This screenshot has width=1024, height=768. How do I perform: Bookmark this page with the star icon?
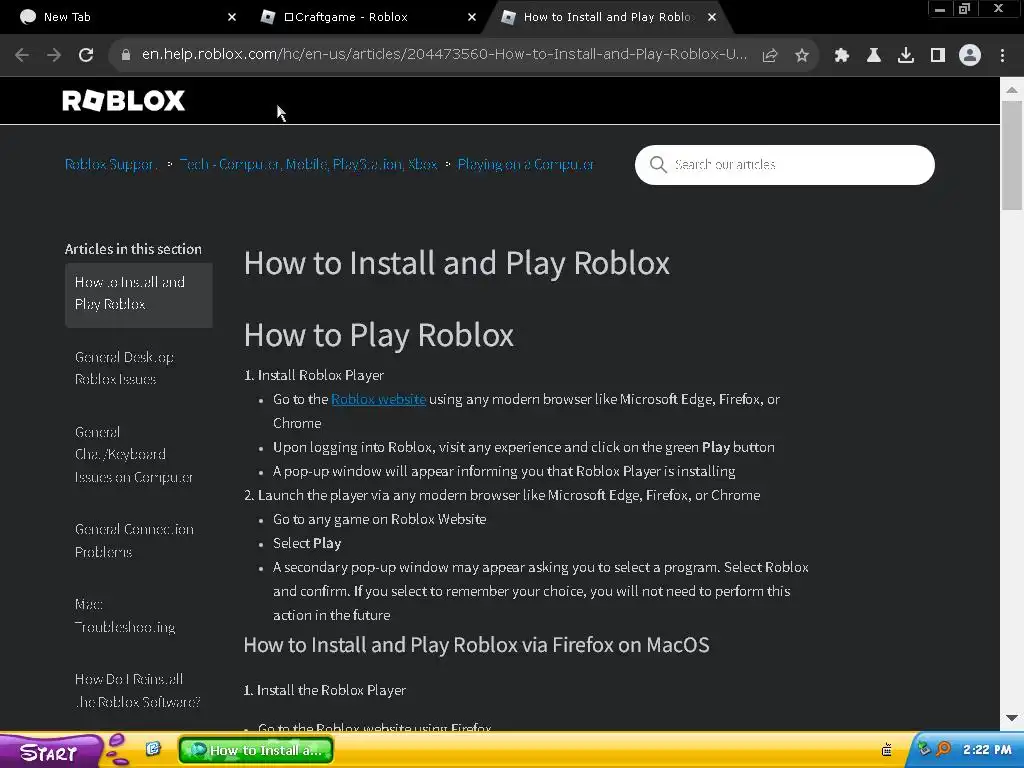[802, 55]
